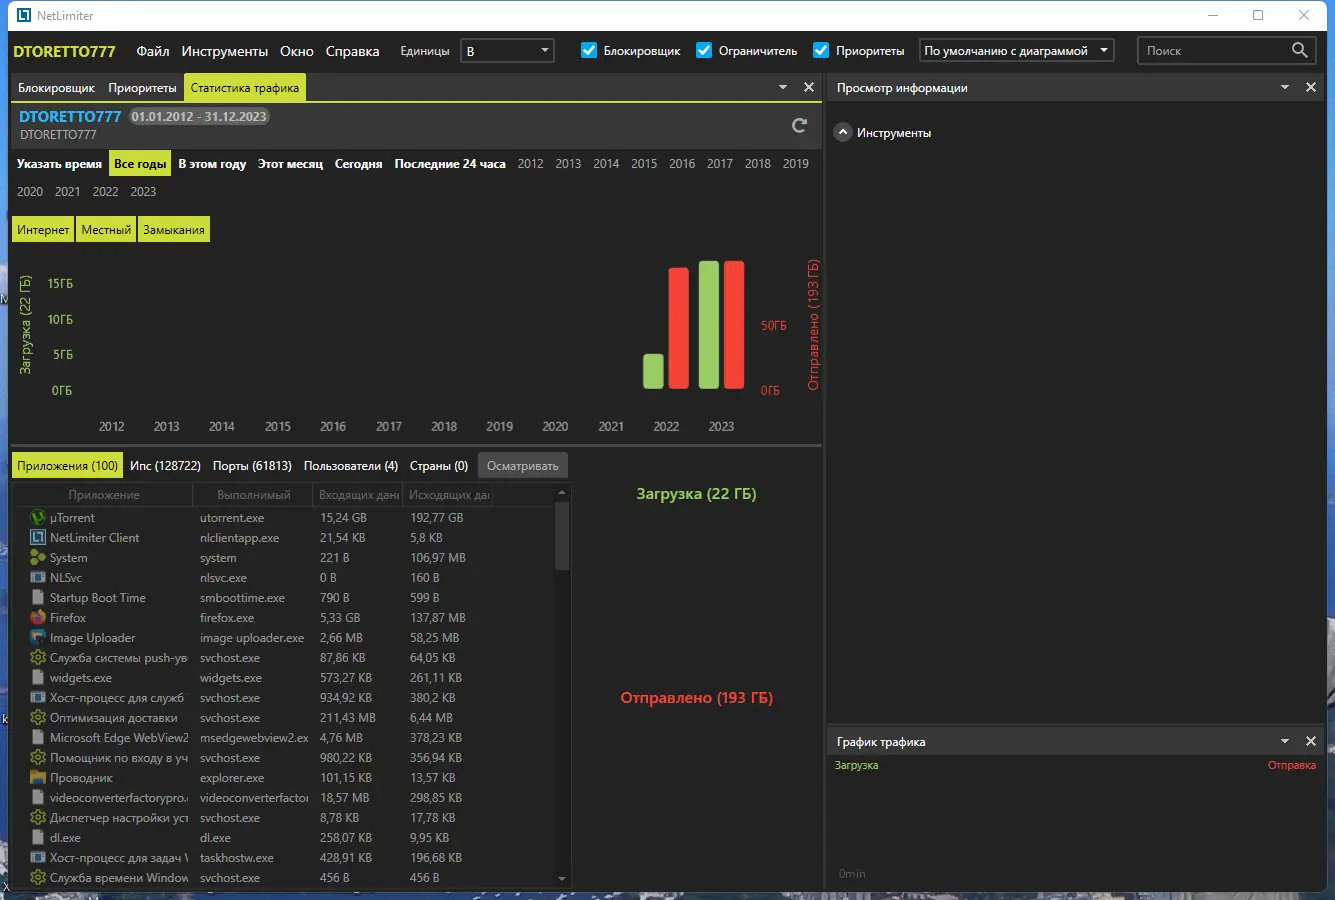1335x900 pixels.
Task: Select the Сегодня period
Action: coord(359,164)
